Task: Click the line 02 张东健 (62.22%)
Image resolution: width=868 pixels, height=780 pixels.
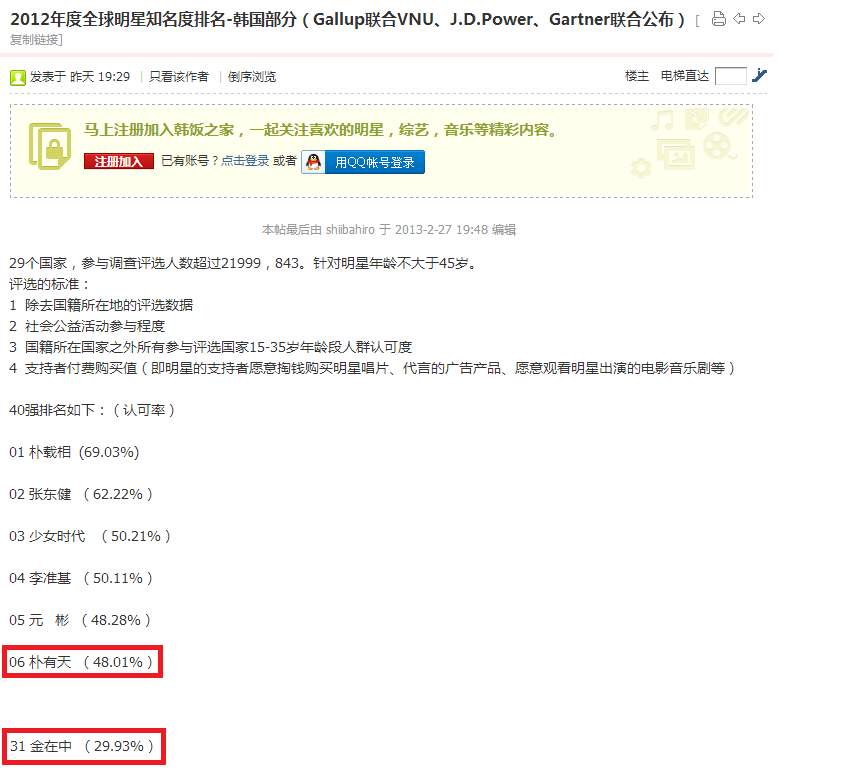Action: [81, 494]
